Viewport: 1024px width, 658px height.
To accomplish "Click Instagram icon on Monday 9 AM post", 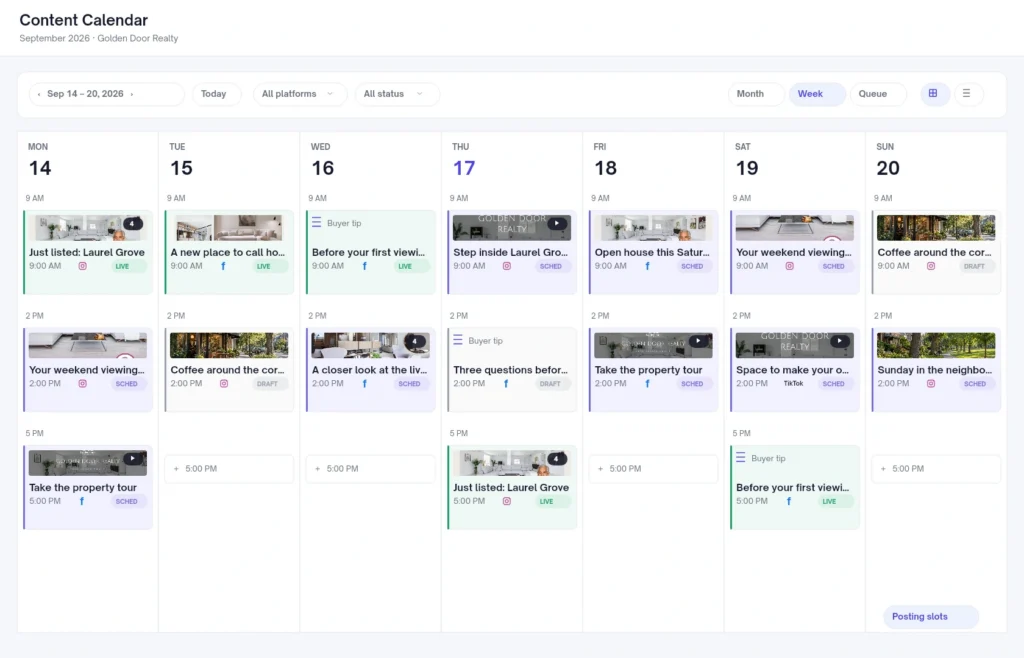I will 83,266.
